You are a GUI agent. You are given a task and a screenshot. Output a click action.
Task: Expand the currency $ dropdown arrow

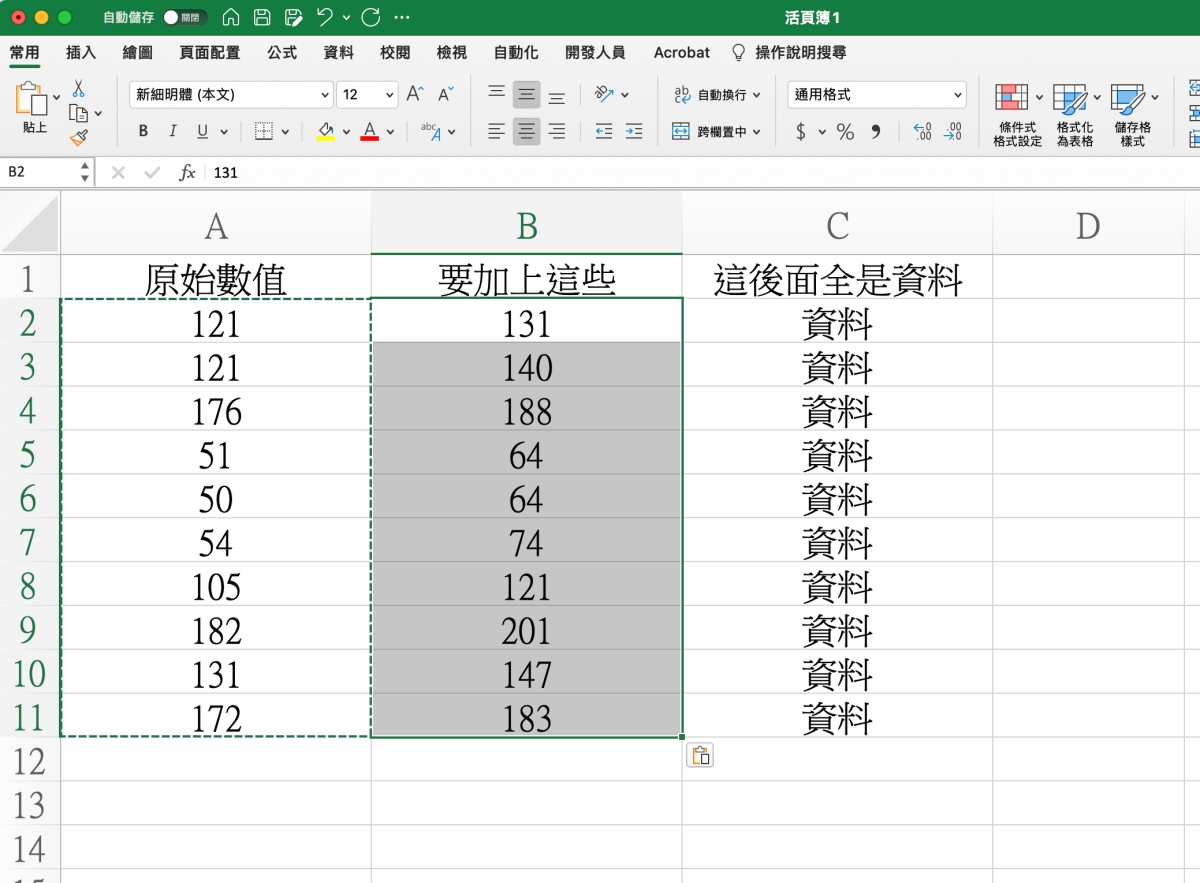[822, 131]
